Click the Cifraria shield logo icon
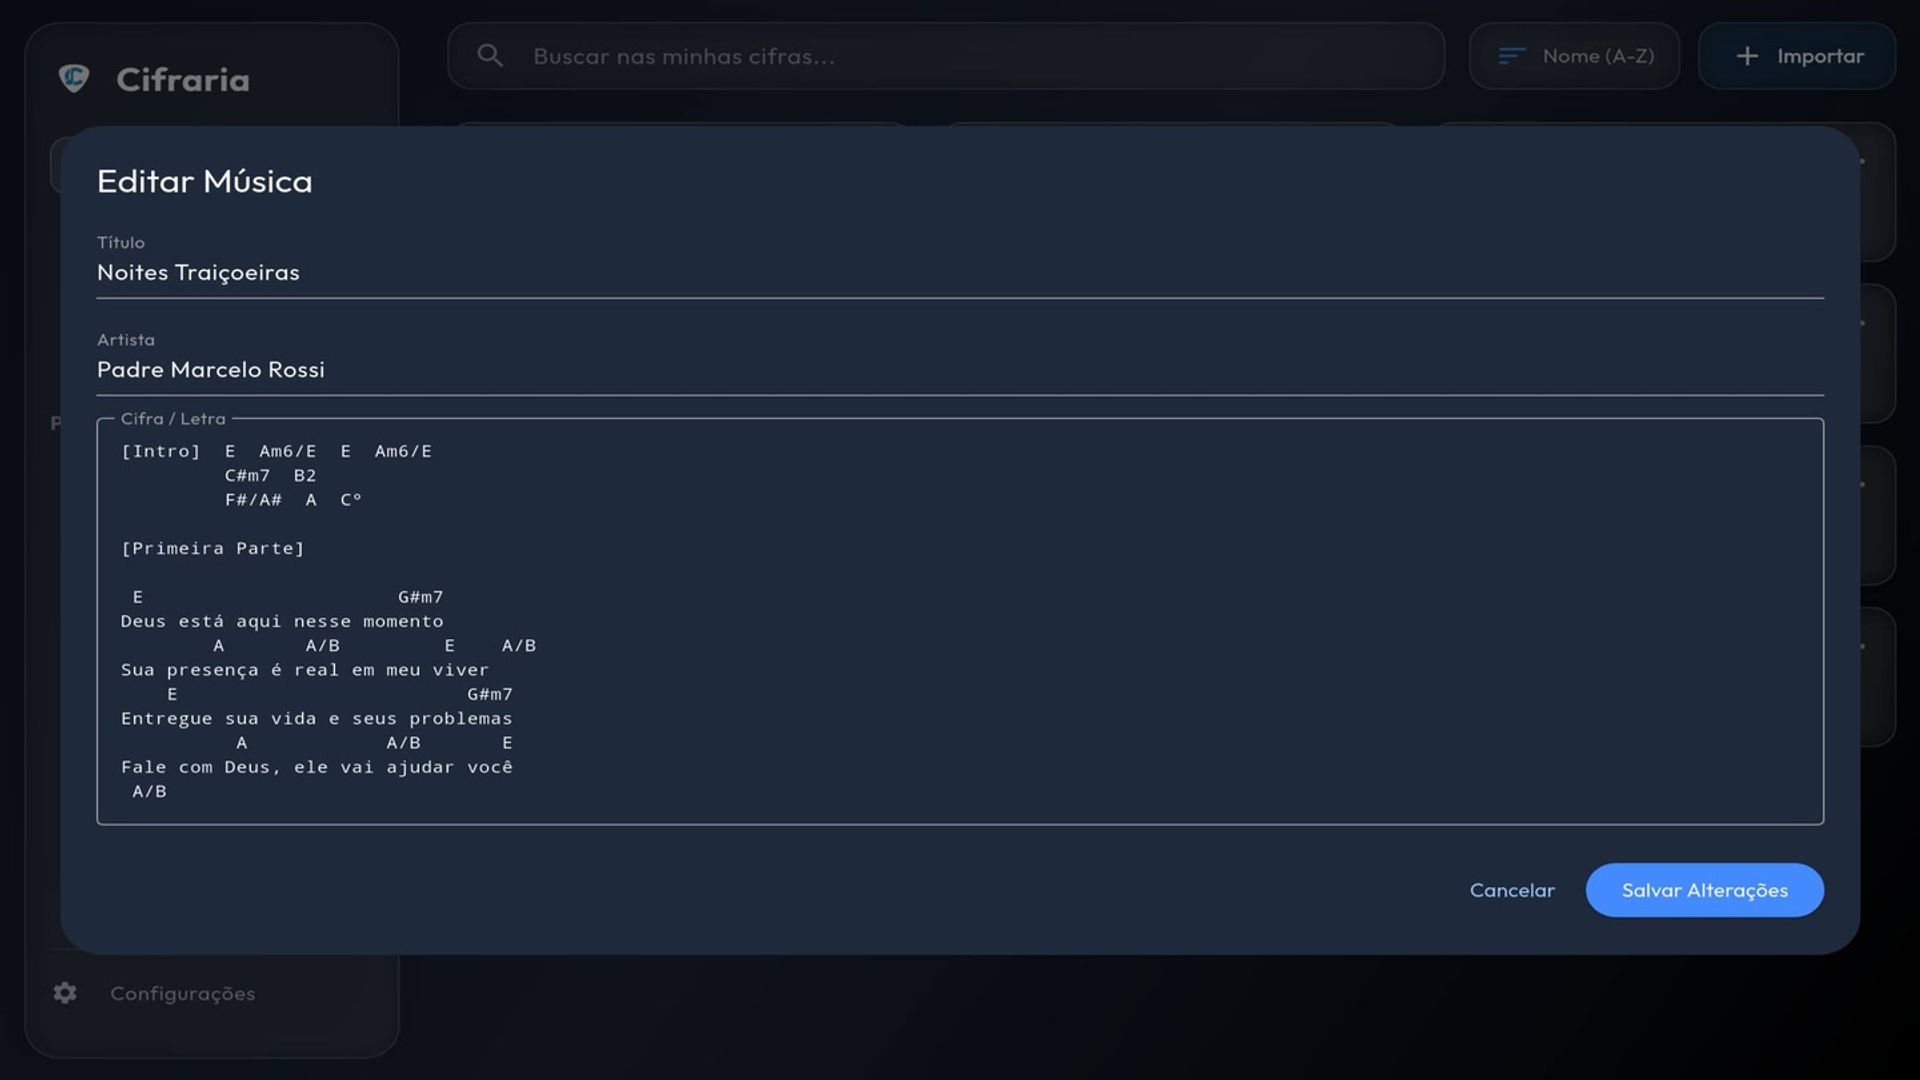Viewport: 1920px width, 1080px height. coord(74,78)
